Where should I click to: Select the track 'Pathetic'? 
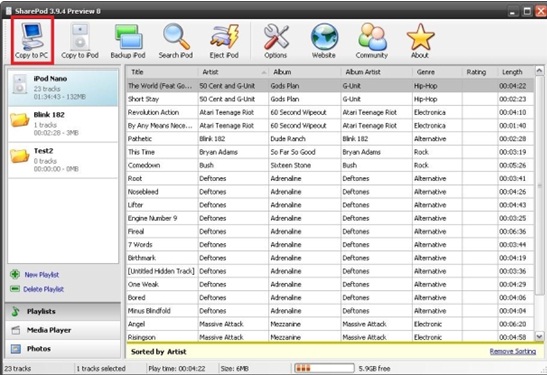(x=330, y=139)
